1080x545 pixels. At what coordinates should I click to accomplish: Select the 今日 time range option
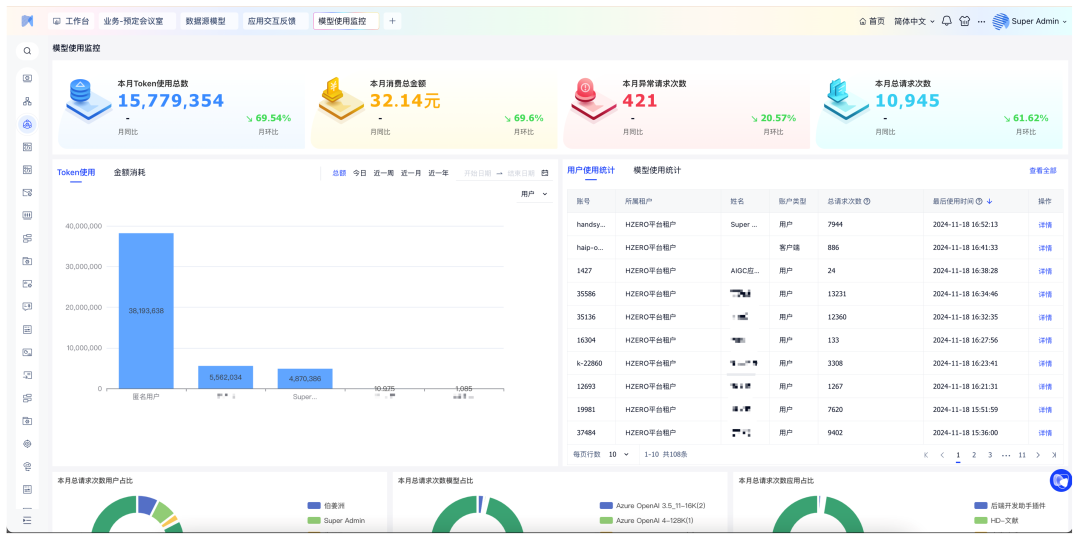point(359,173)
